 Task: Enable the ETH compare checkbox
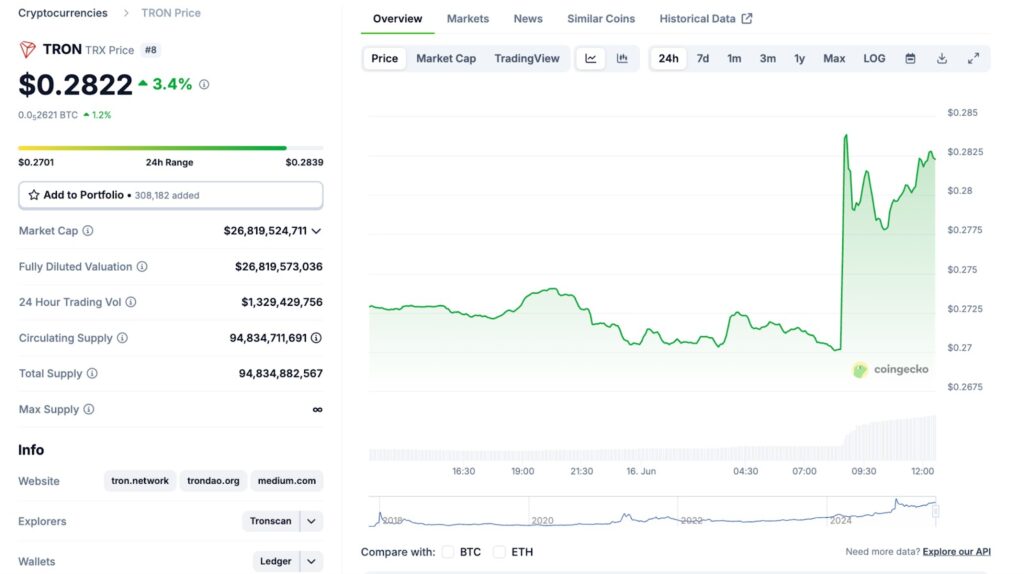tap(499, 552)
